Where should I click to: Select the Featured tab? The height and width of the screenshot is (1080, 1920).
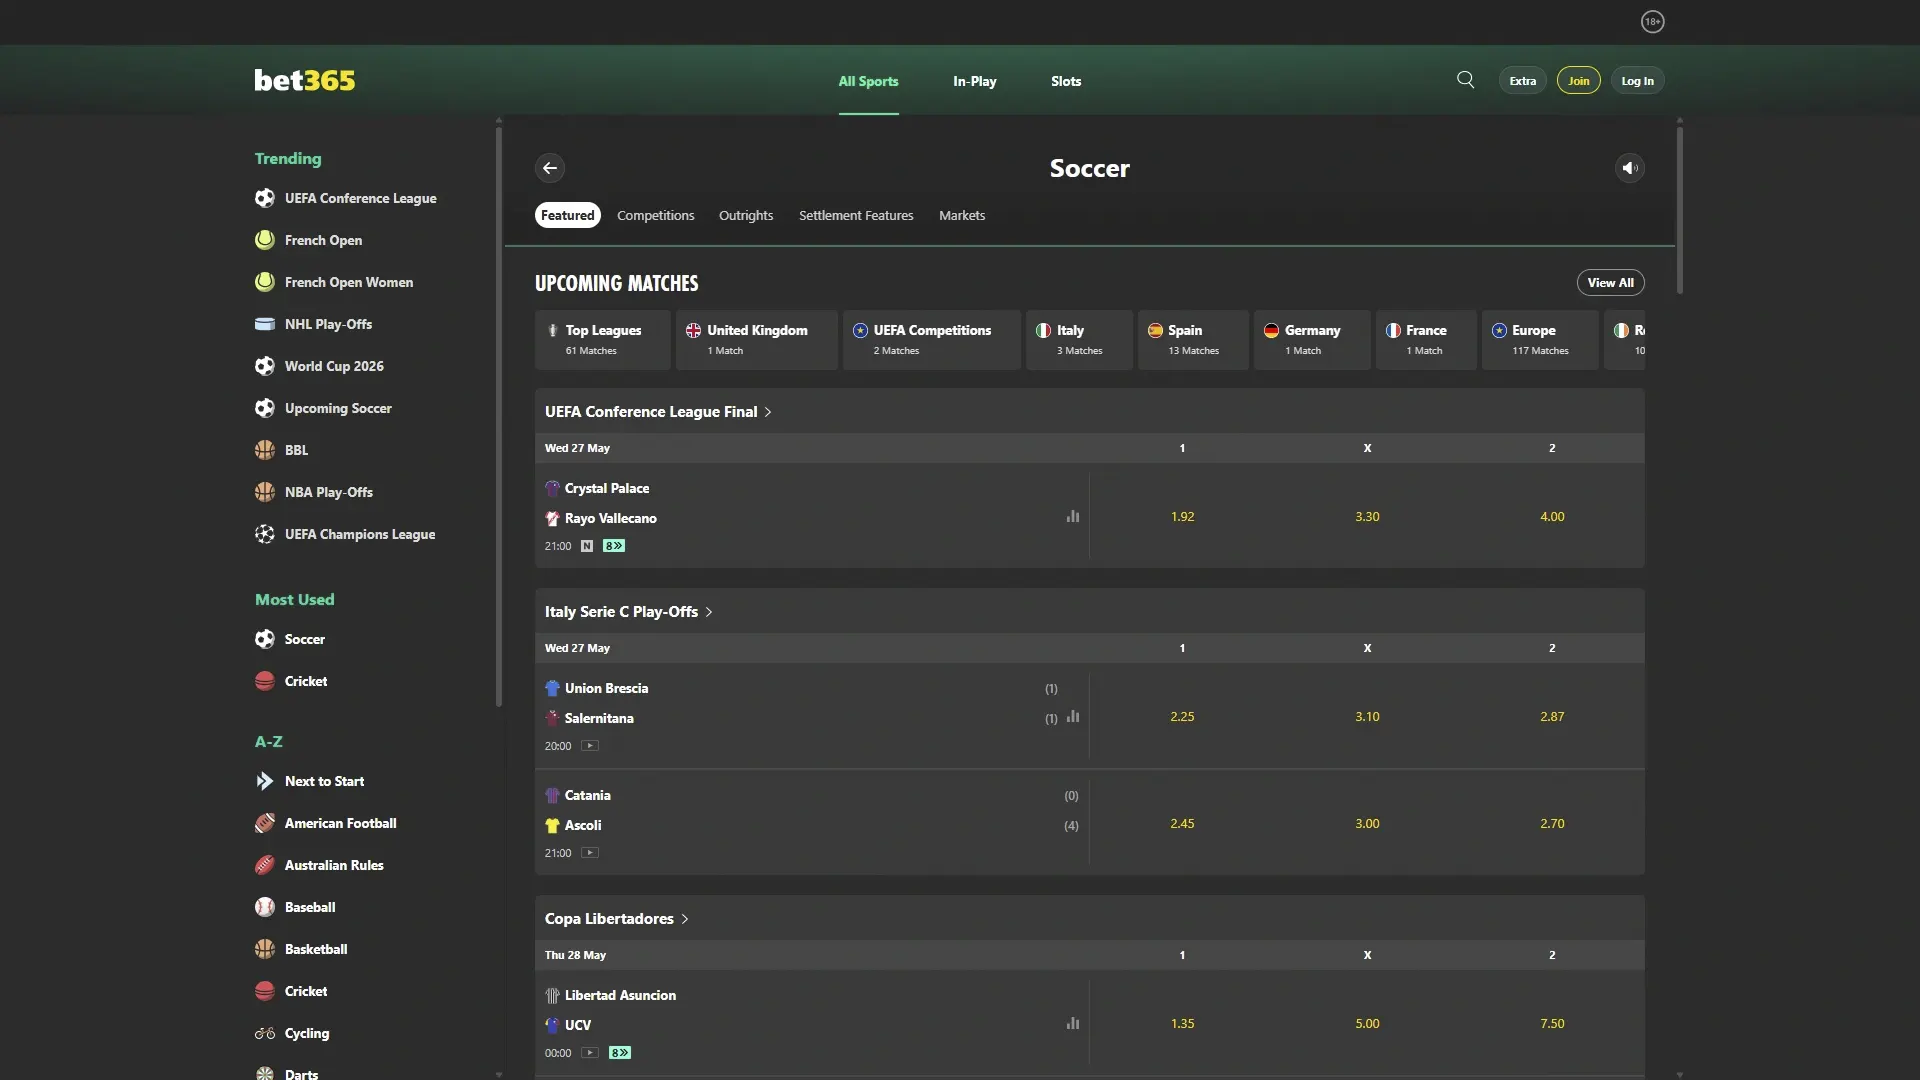567,215
